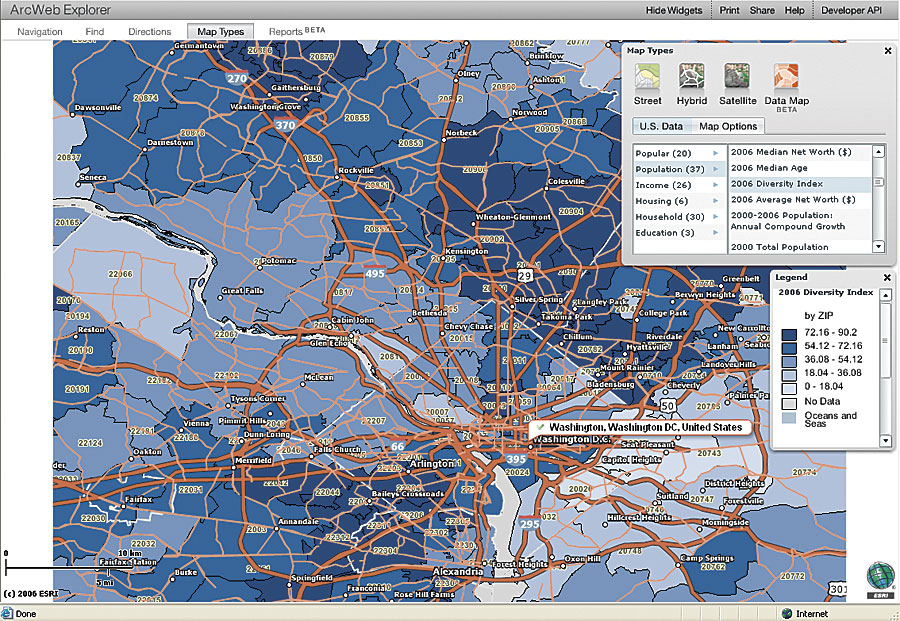
Task: Switch to the Map Options tab
Action: [728, 126]
